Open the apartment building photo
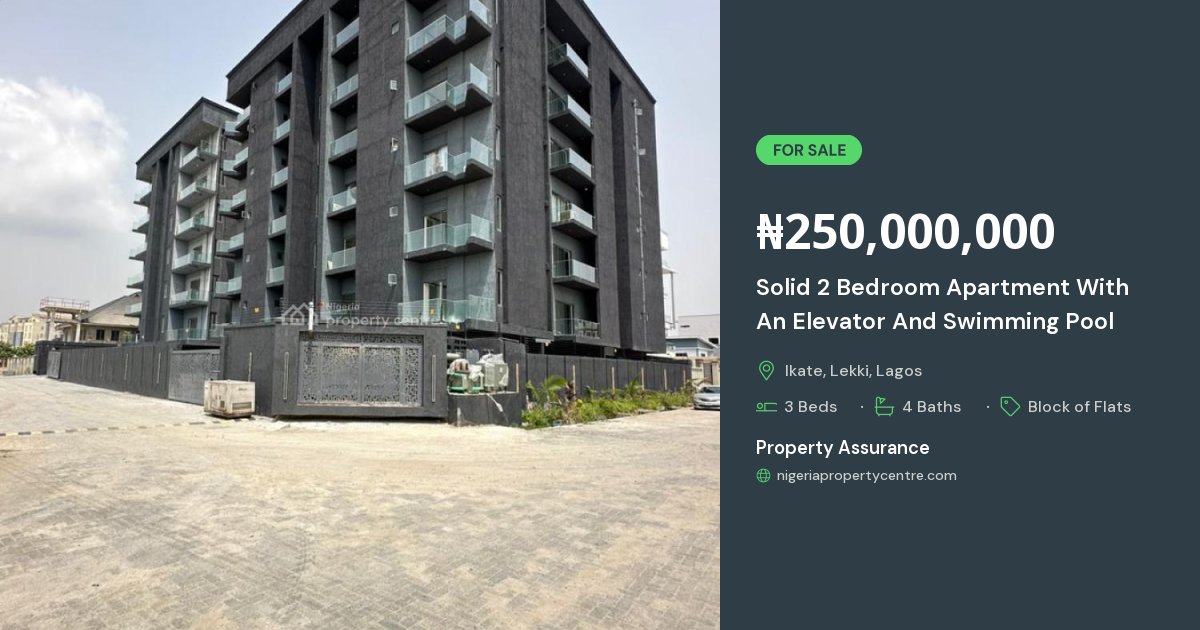 pyautogui.click(x=360, y=315)
